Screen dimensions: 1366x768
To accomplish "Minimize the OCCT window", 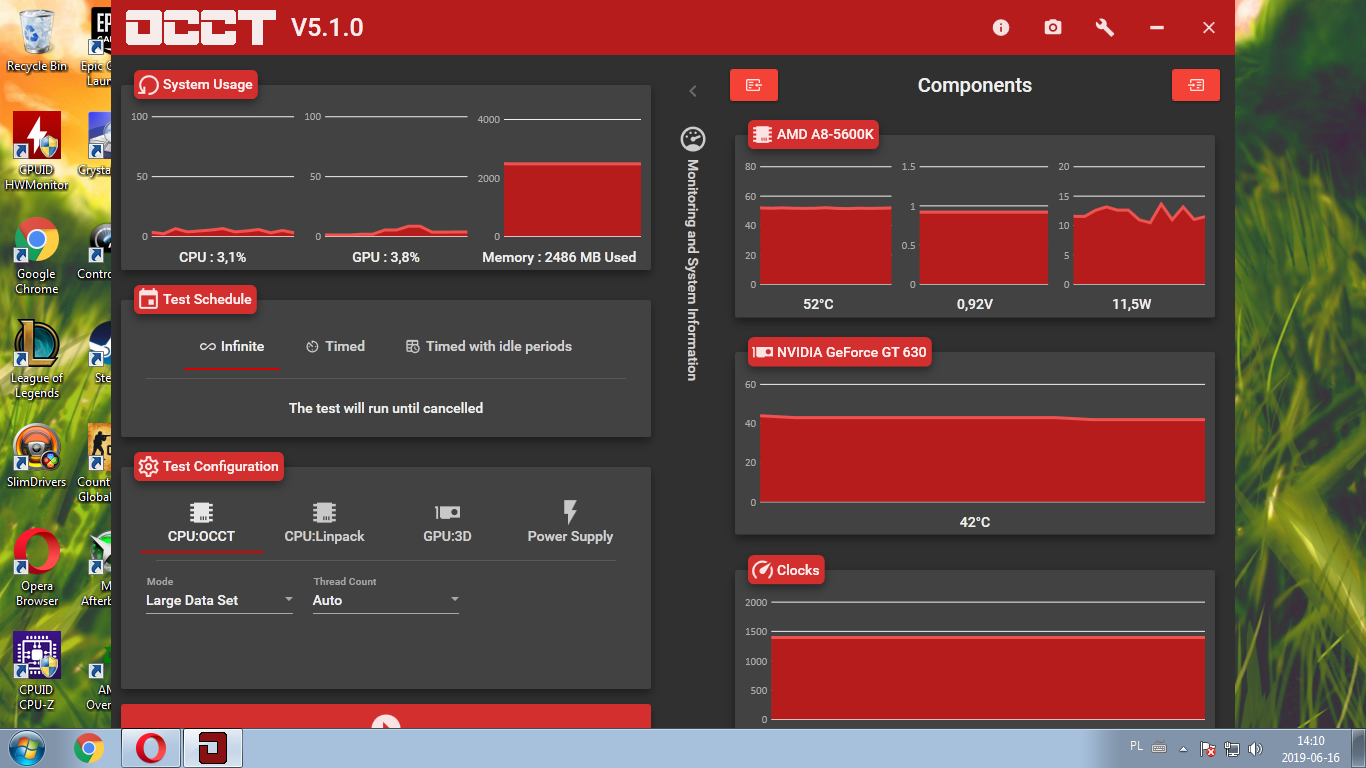I will tap(1157, 28).
